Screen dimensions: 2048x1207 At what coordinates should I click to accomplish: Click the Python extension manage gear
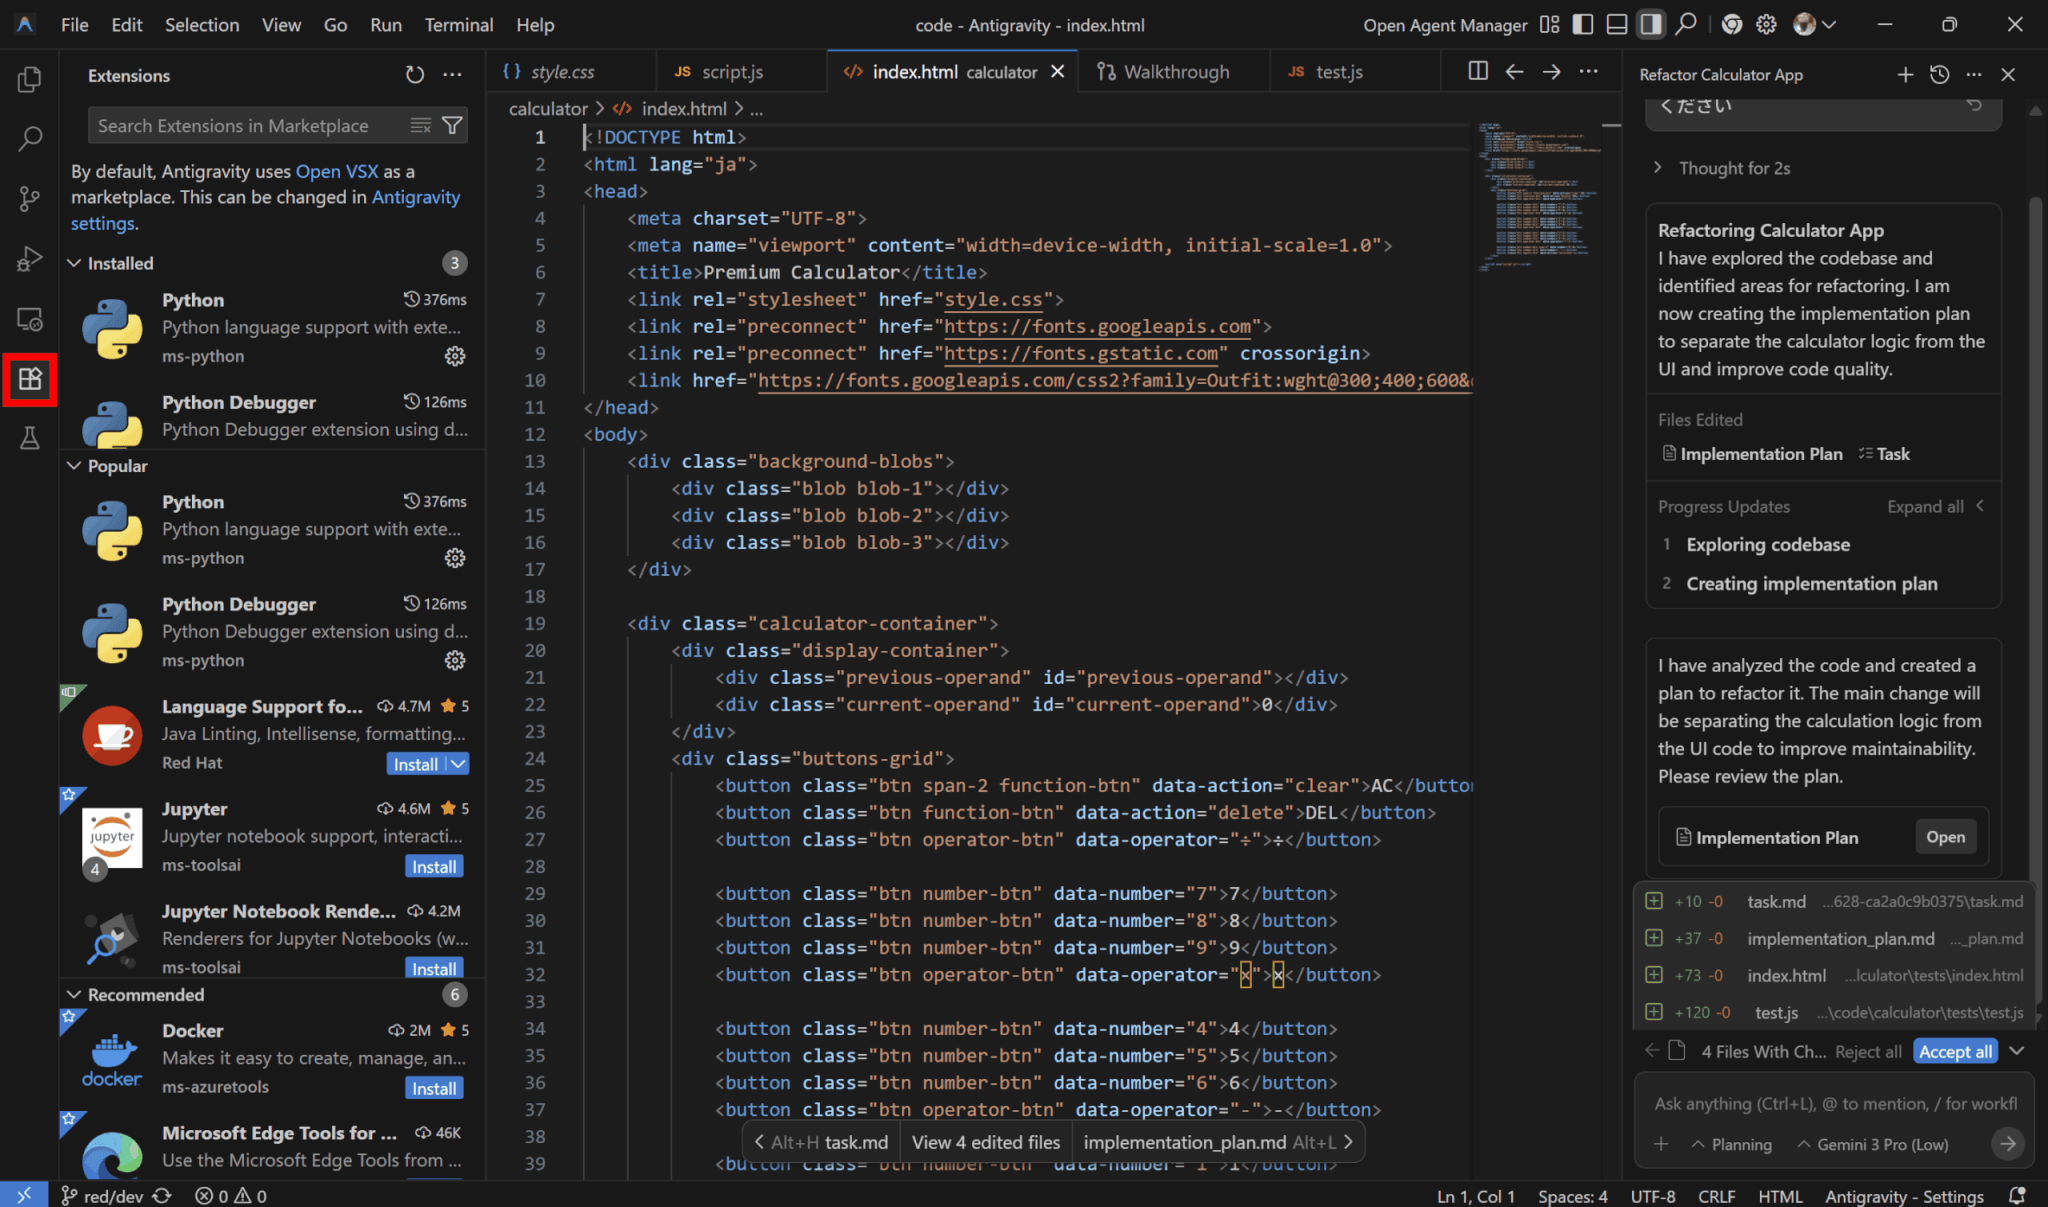(455, 356)
